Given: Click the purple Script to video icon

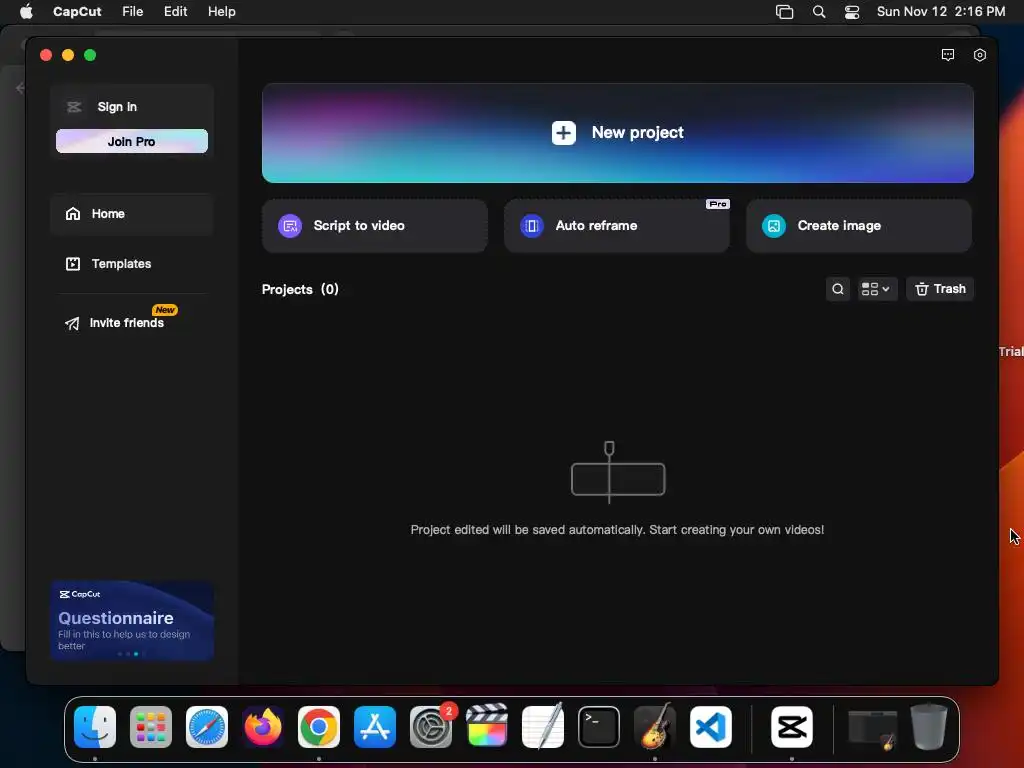Looking at the screenshot, I should (290, 226).
